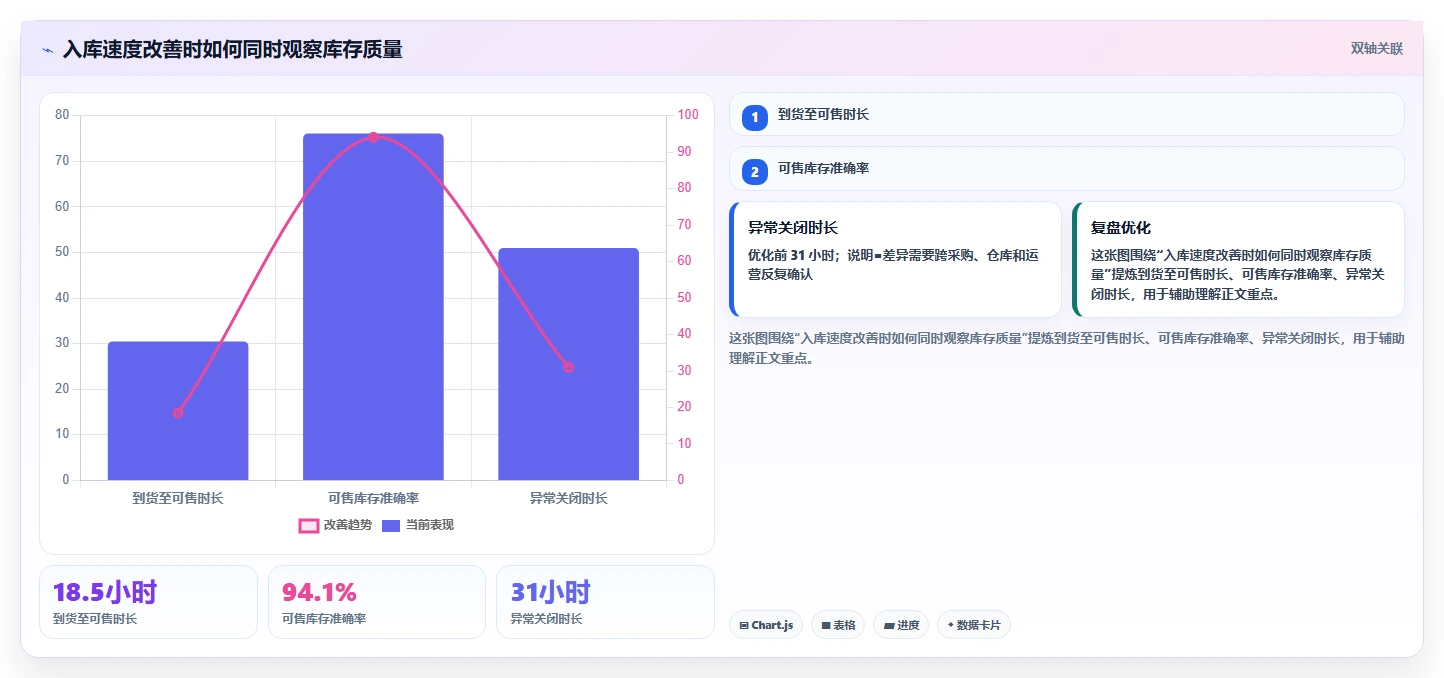Toggle the 改善趋势 legend swatch

tap(309, 525)
